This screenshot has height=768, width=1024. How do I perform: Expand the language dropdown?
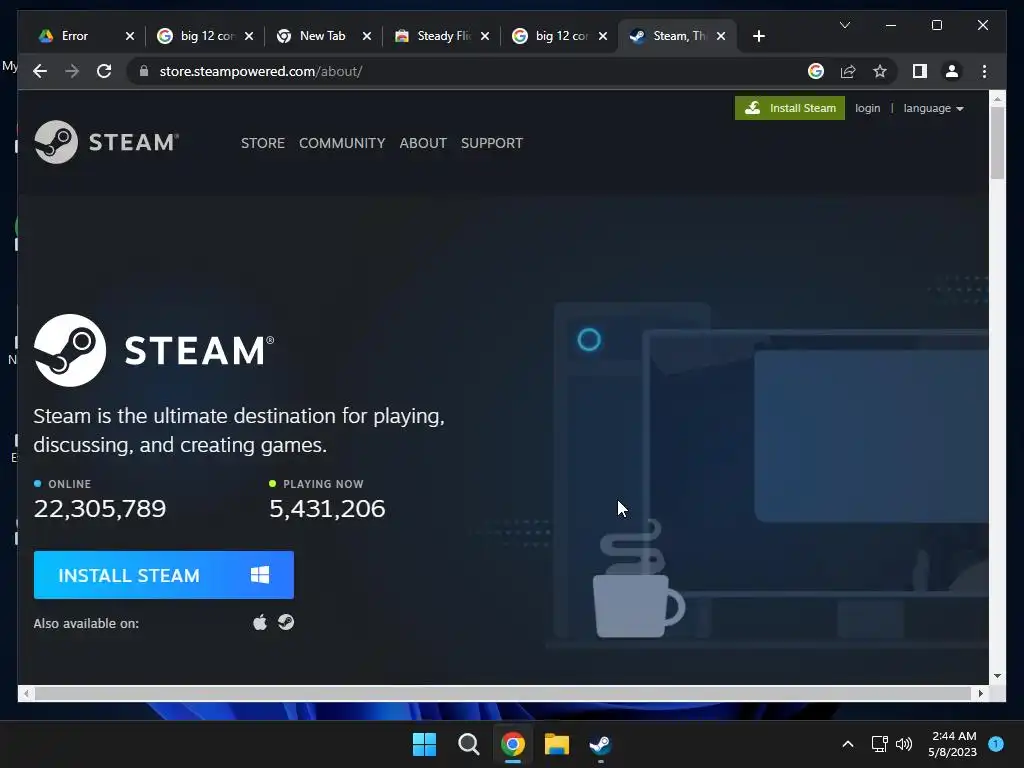point(933,108)
